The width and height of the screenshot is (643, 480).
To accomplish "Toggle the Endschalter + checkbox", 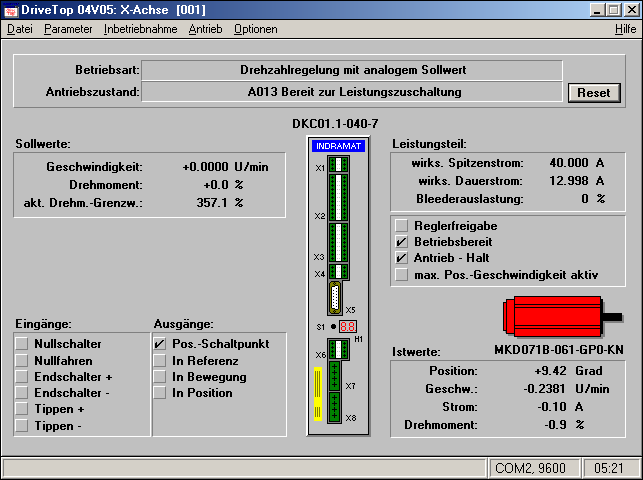I will [x=22, y=376].
